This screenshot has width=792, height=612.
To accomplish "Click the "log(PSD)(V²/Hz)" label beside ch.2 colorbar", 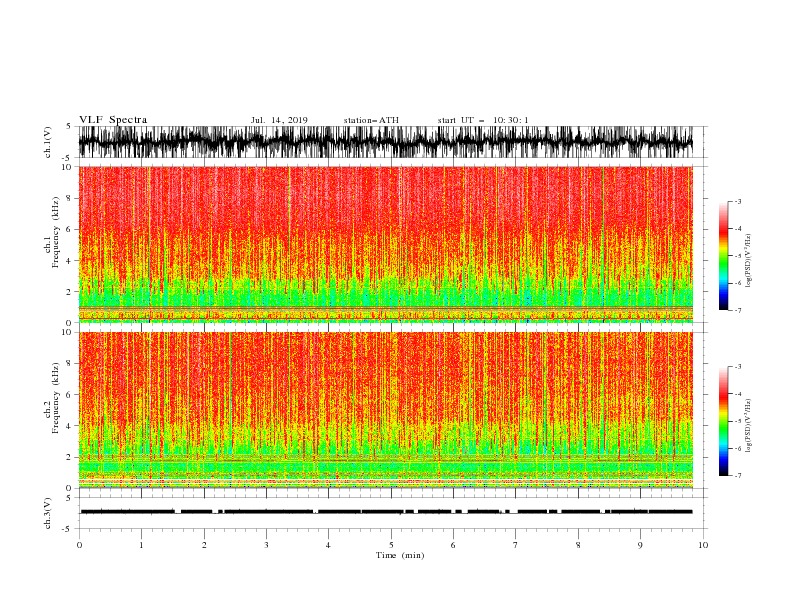I will tap(749, 426).
